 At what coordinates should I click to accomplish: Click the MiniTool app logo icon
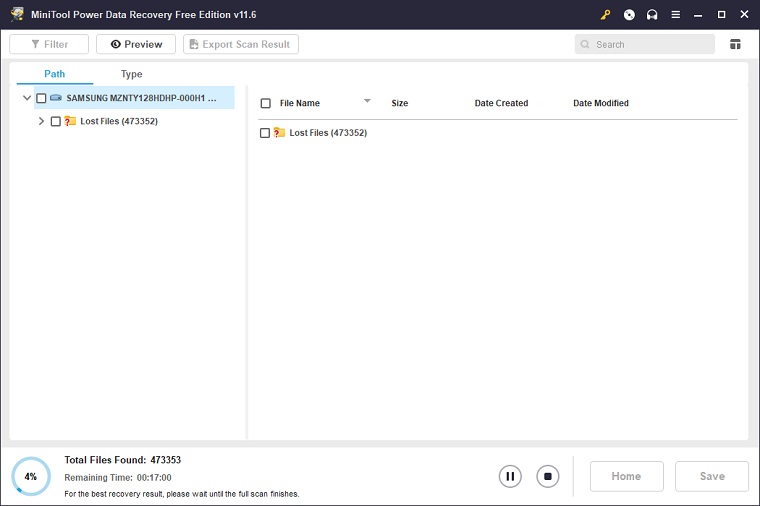(x=17, y=14)
